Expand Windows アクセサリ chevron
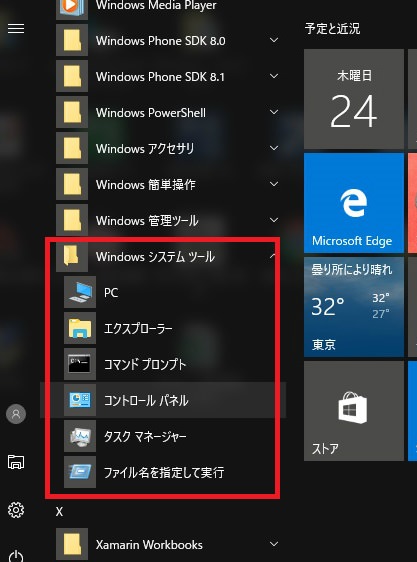The height and width of the screenshot is (562, 417). [274, 148]
